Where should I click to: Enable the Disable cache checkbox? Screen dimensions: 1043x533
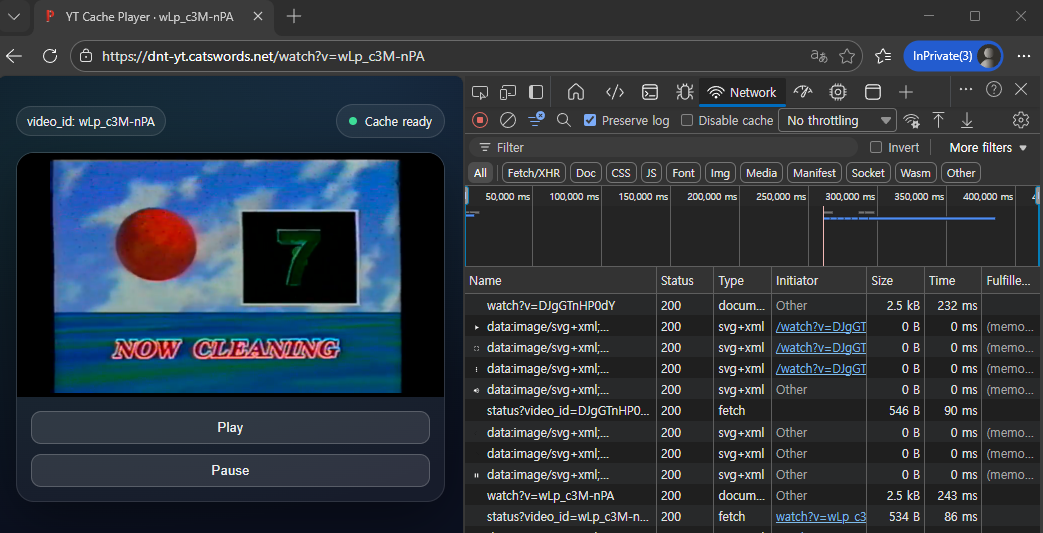[687, 120]
